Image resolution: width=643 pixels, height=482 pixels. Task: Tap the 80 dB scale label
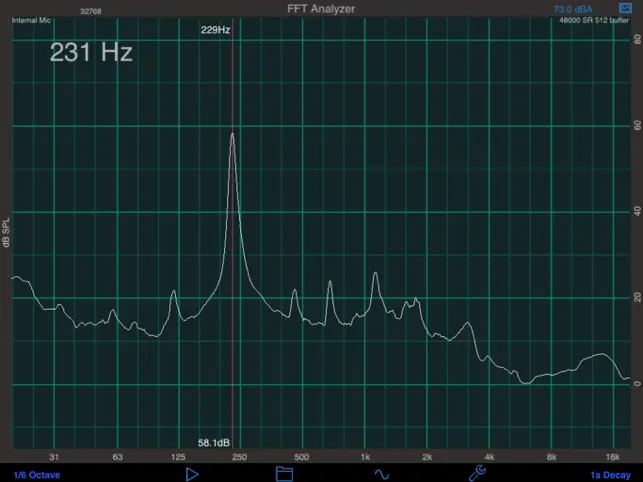637,39
